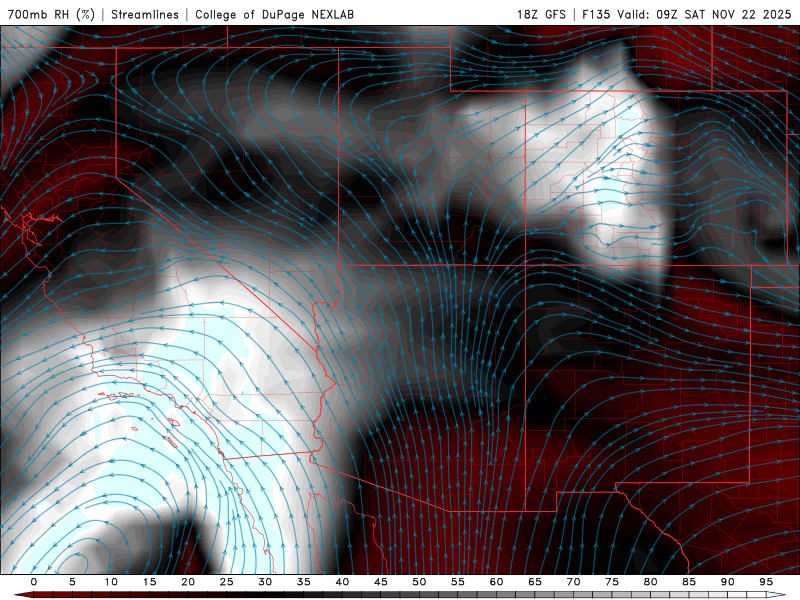Viewport: 800px width, 600px height.
Task: Click the '95' colorbar scale label
Action: pyautogui.click(x=765, y=582)
